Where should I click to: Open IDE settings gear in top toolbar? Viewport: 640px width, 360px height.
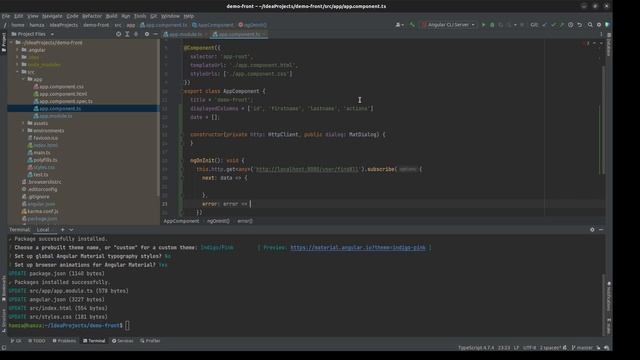pos(599,25)
